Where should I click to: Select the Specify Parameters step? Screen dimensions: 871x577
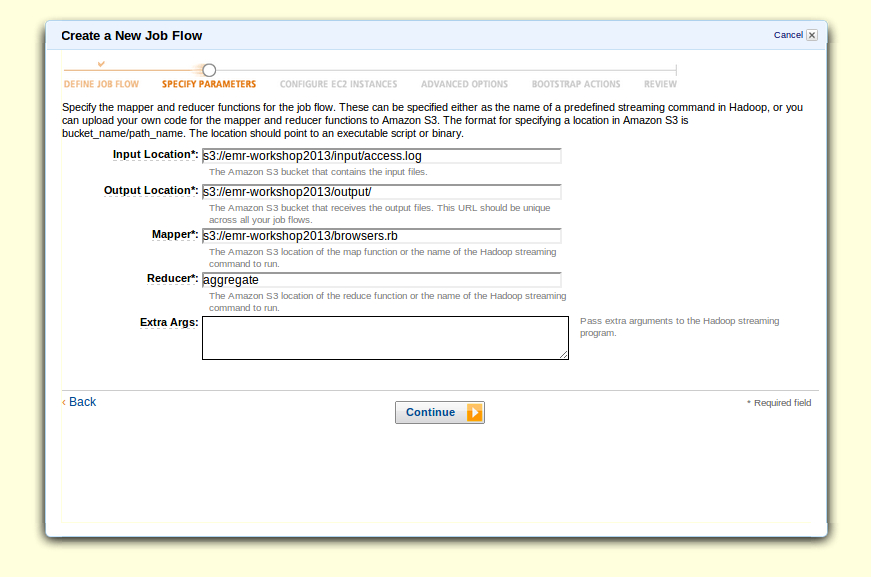pos(209,84)
